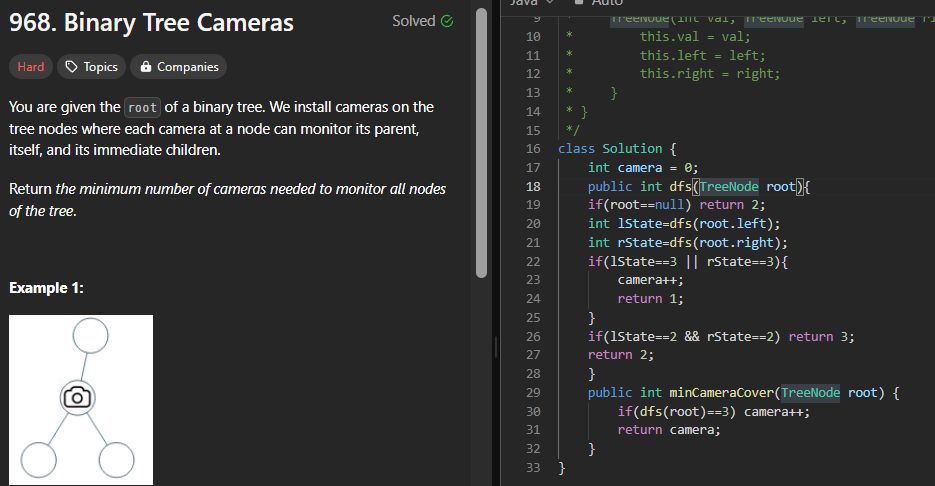Click the comment this.val = val;
The image size is (935, 486).
(x=695, y=37)
